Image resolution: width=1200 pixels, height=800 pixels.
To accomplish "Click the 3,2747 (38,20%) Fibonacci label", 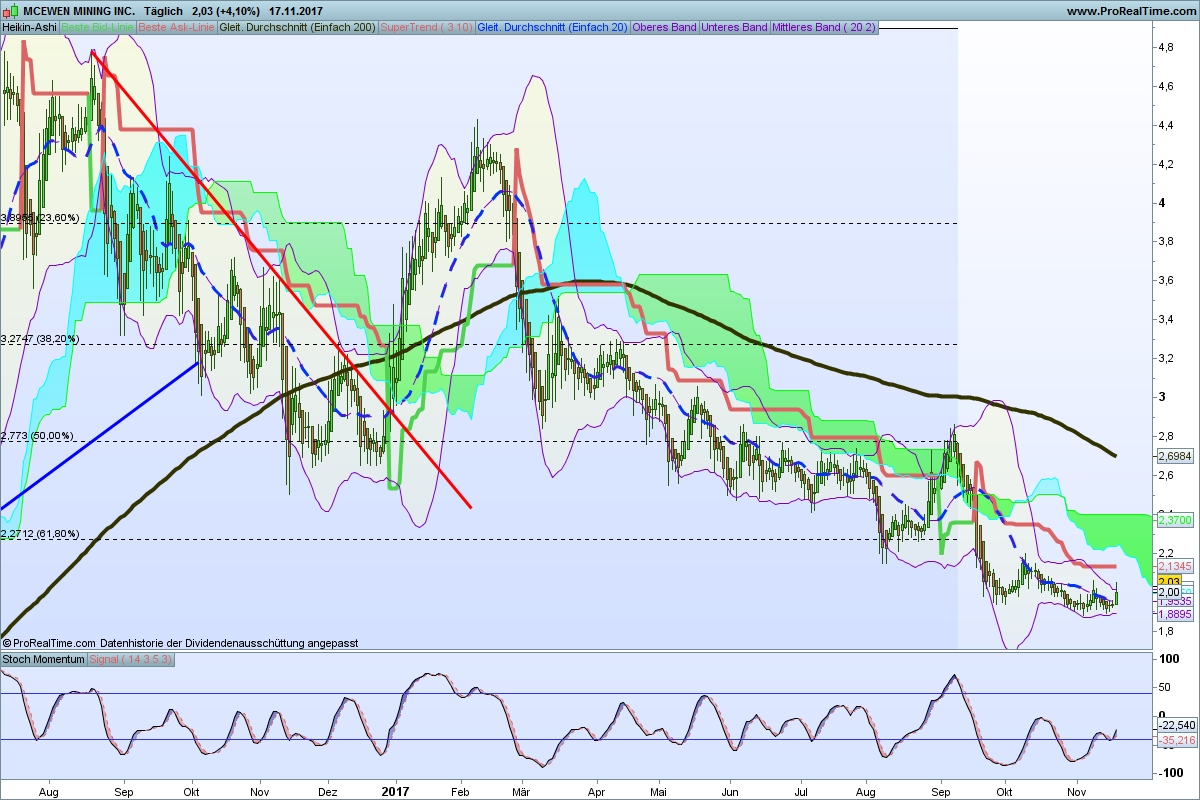I will coord(40,339).
